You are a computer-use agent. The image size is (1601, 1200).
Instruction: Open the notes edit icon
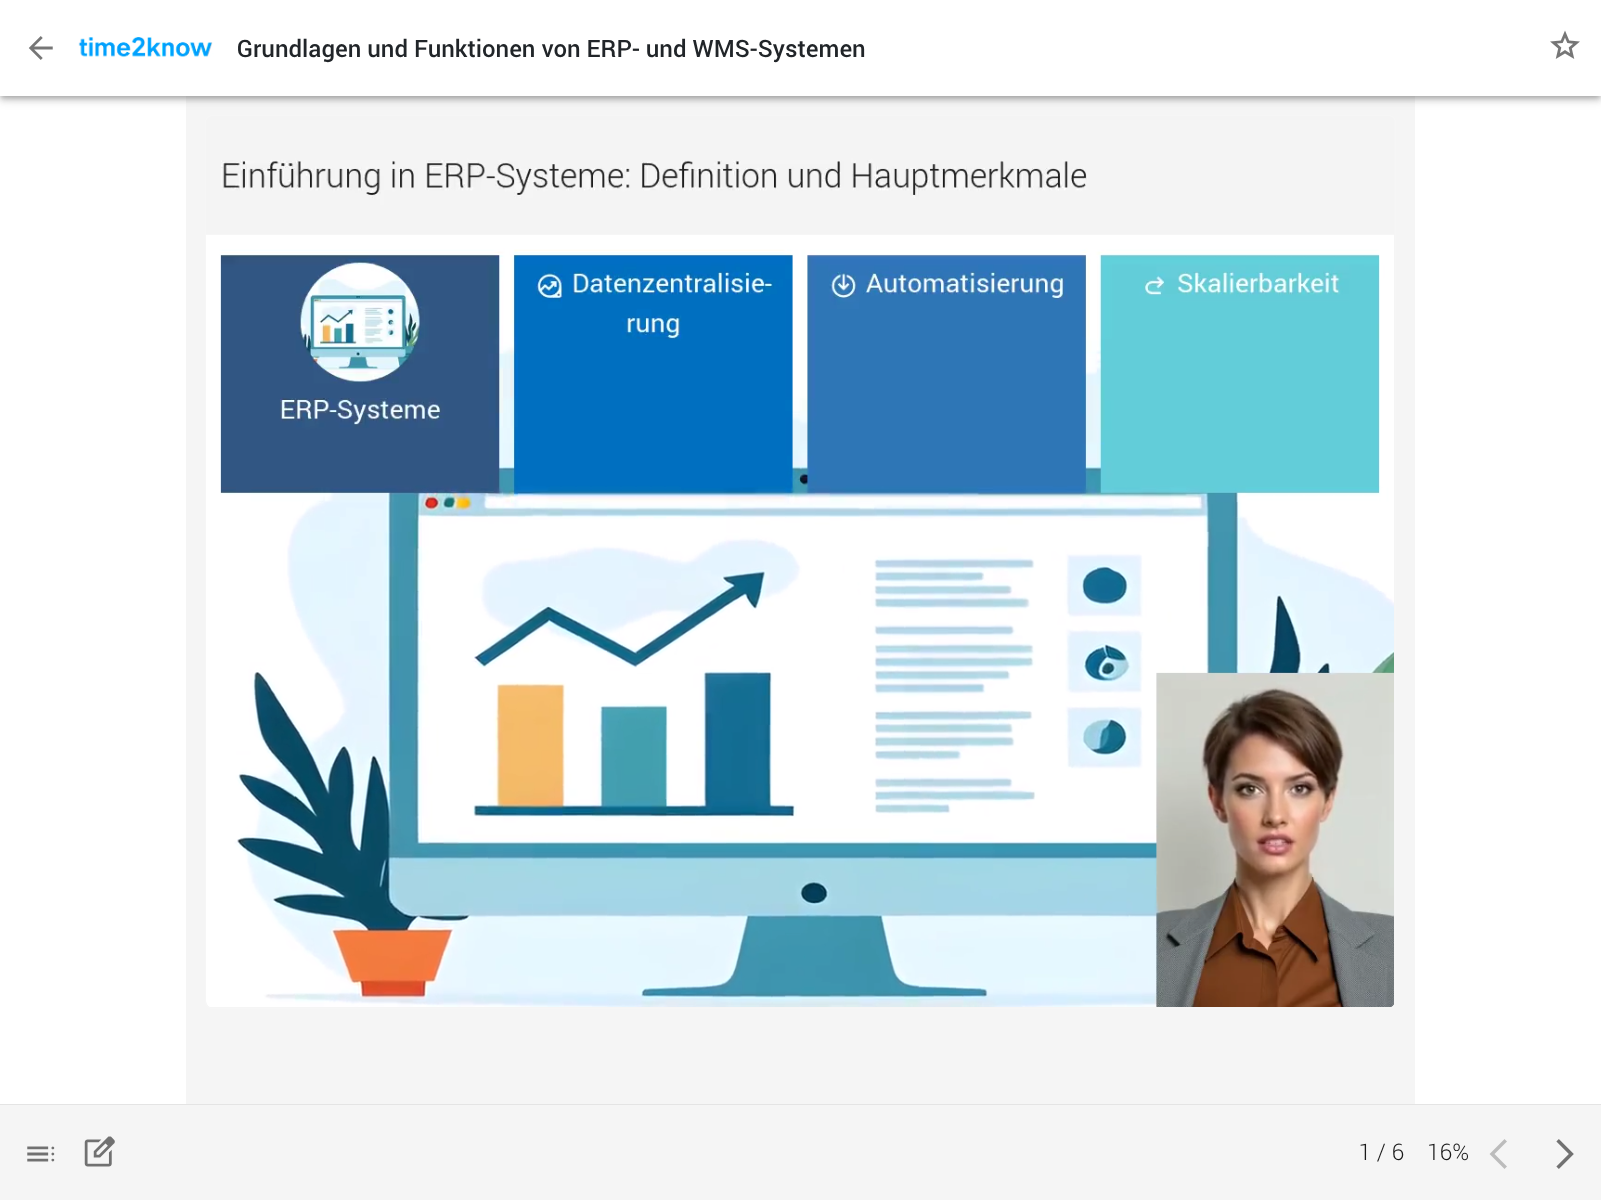coord(99,1152)
